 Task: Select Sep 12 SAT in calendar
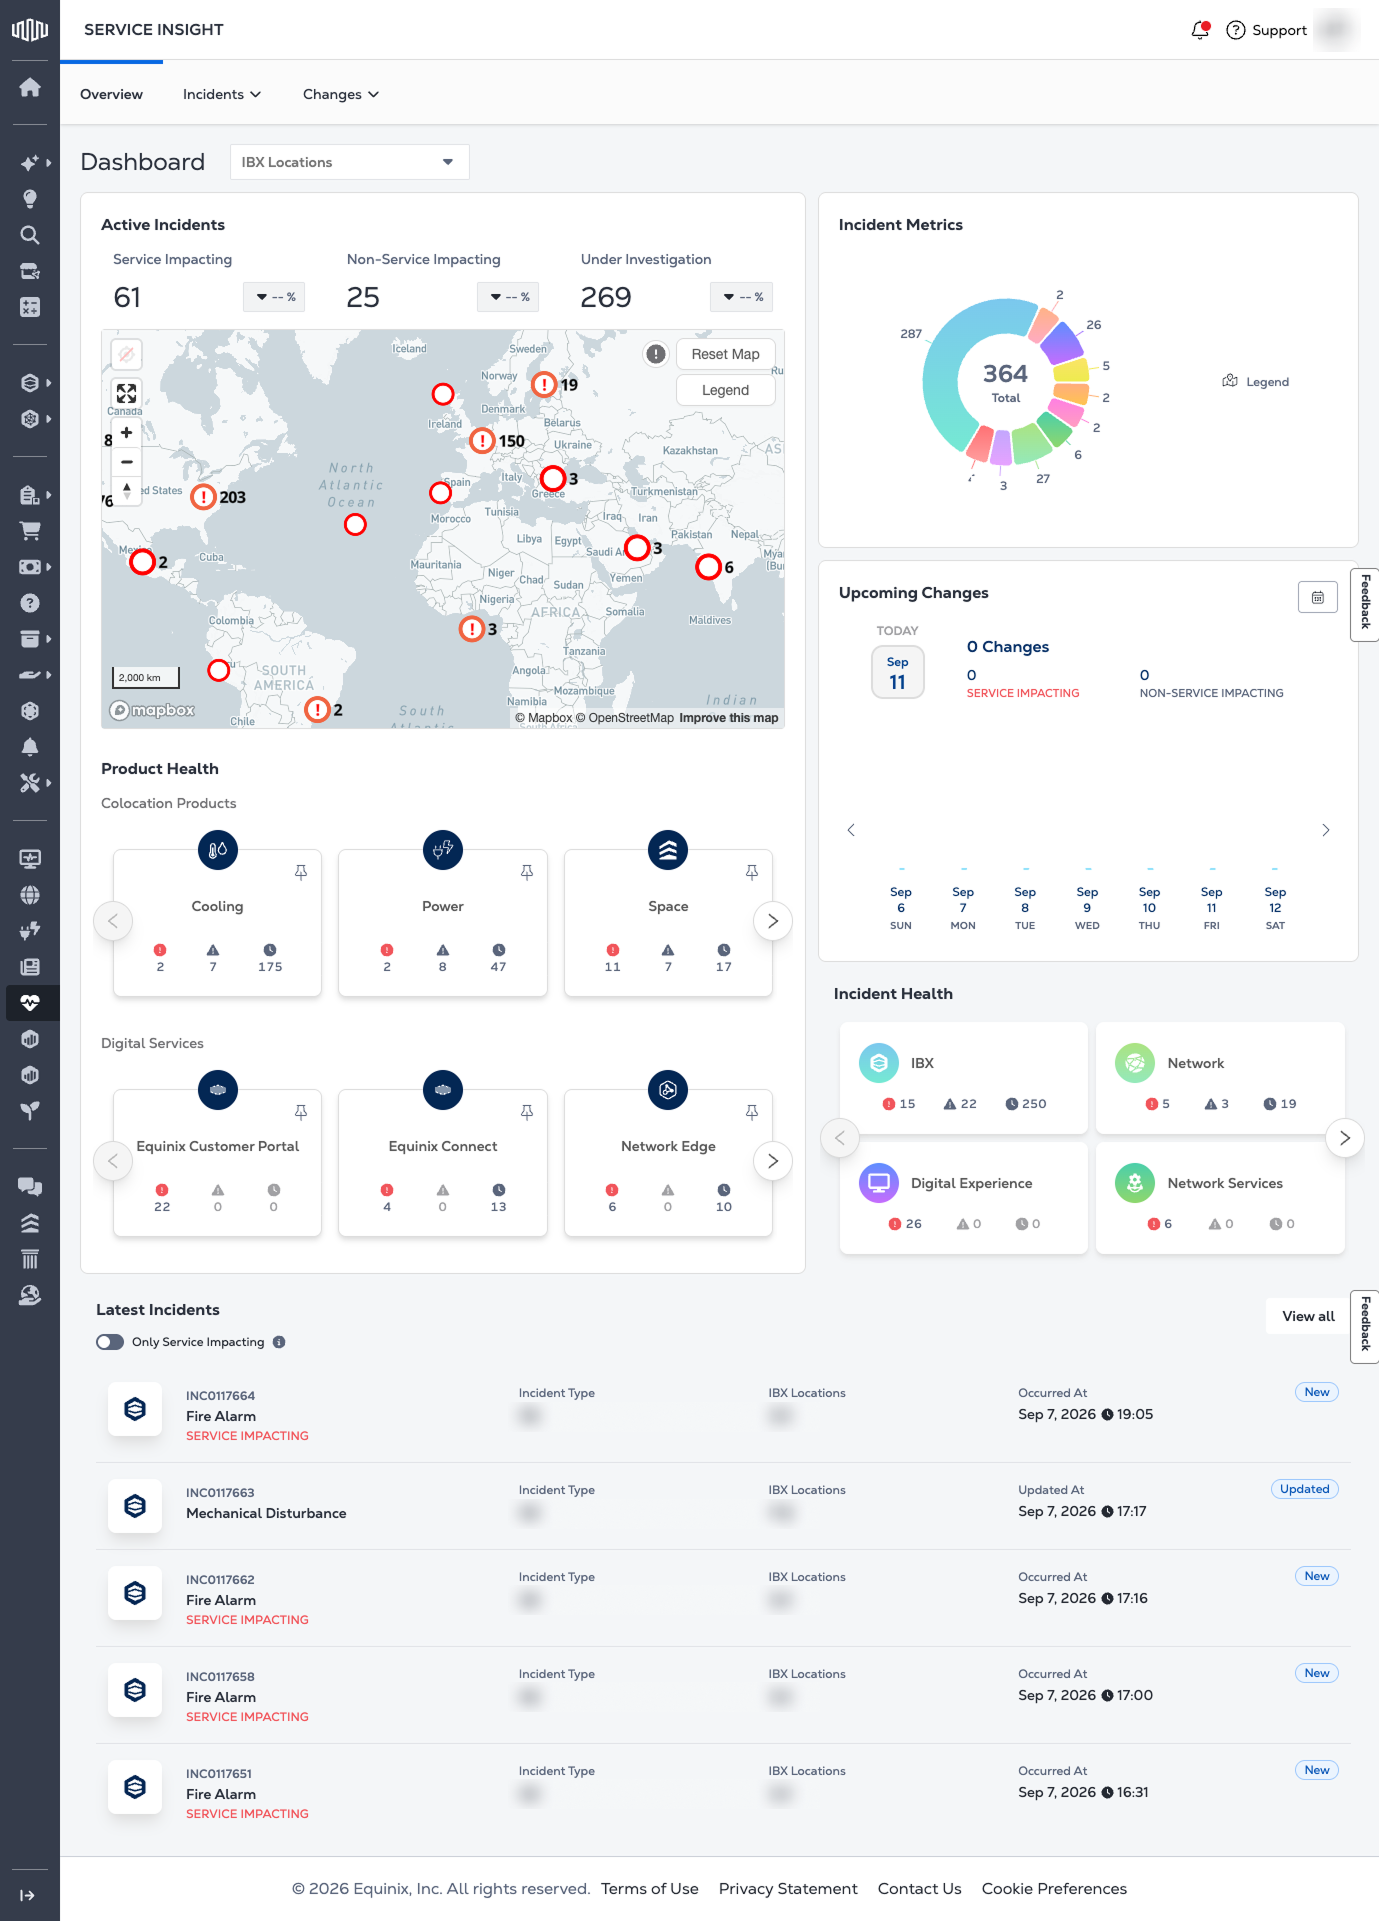coord(1275,908)
